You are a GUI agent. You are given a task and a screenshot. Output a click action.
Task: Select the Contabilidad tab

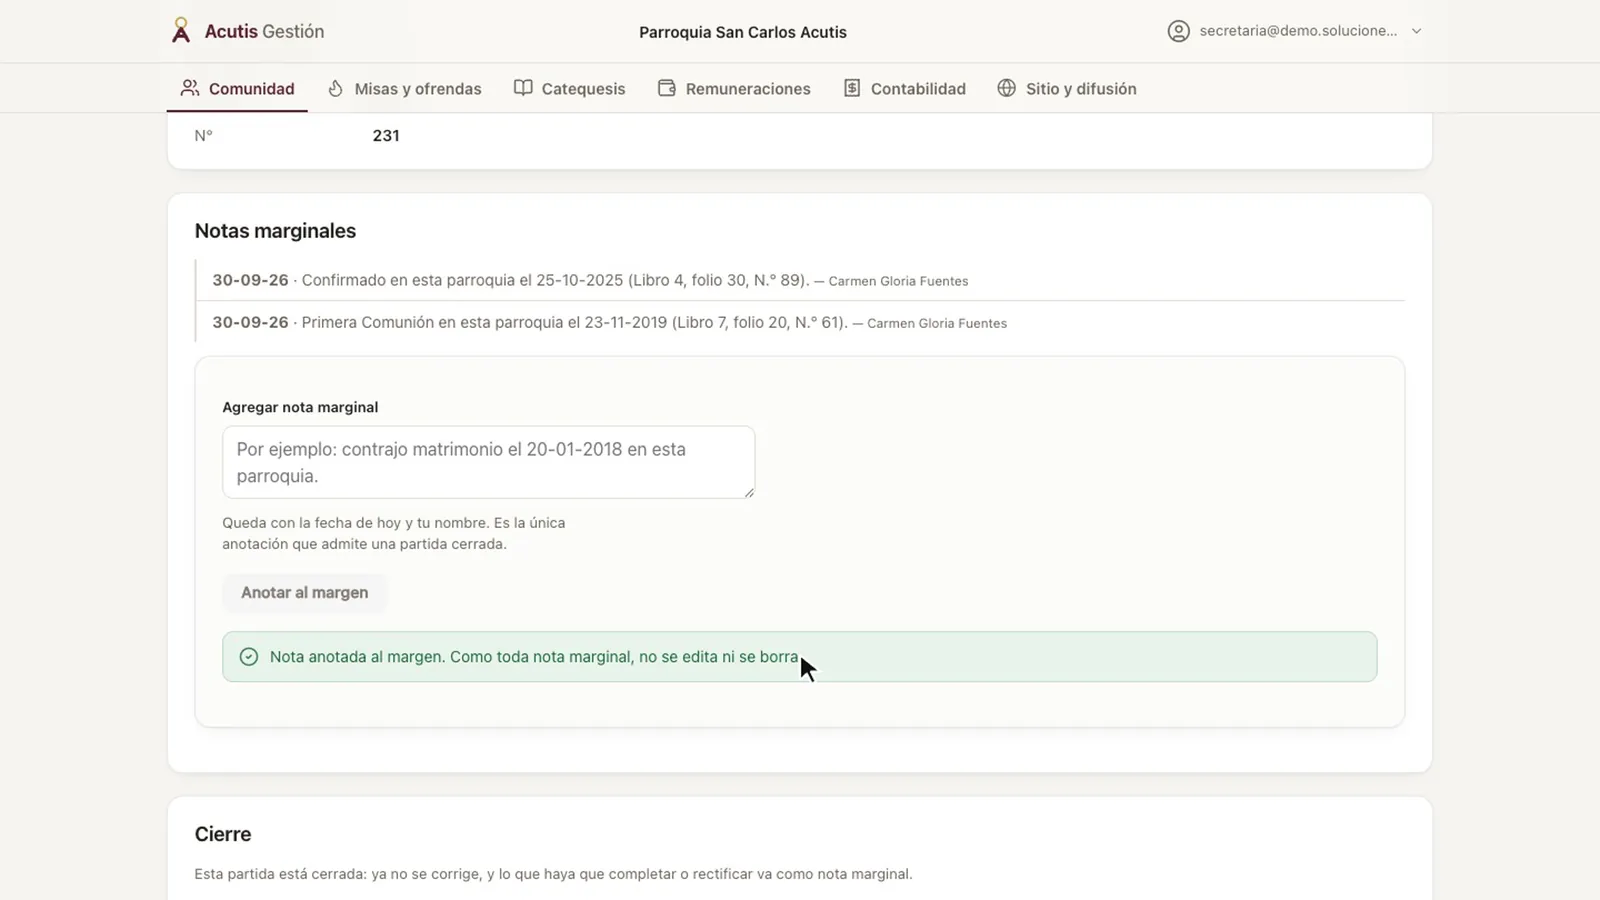905,88
